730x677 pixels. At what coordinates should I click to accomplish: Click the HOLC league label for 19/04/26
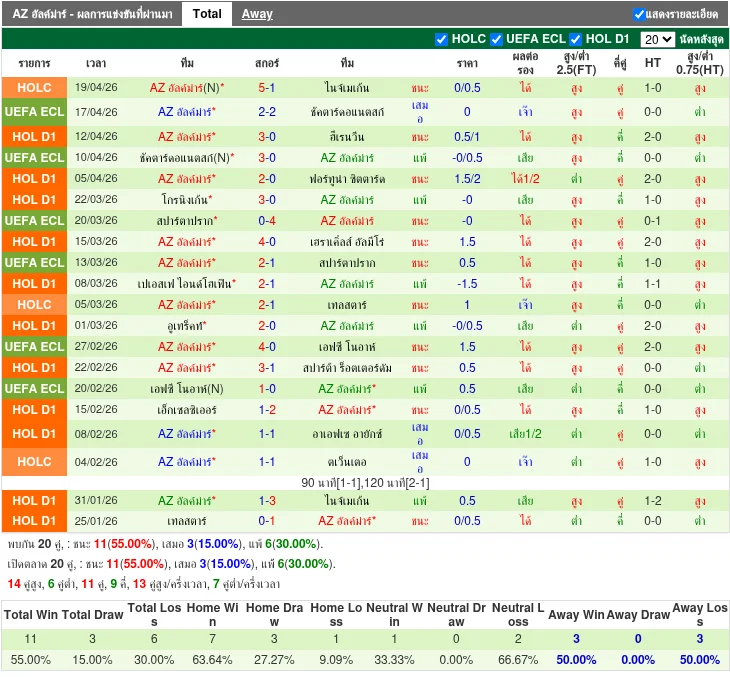point(34,88)
